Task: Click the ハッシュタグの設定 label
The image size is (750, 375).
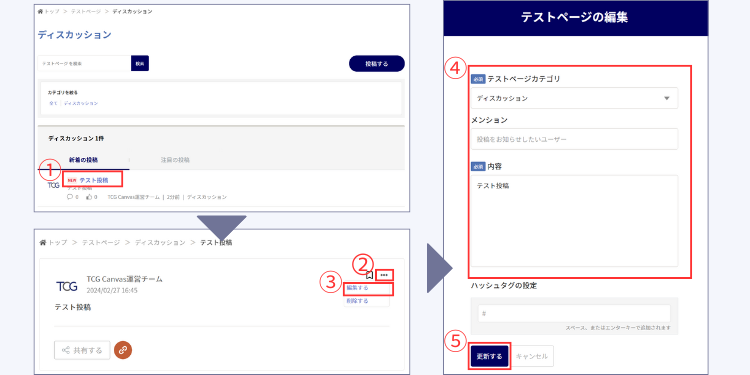Action: [x=504, y=286]
